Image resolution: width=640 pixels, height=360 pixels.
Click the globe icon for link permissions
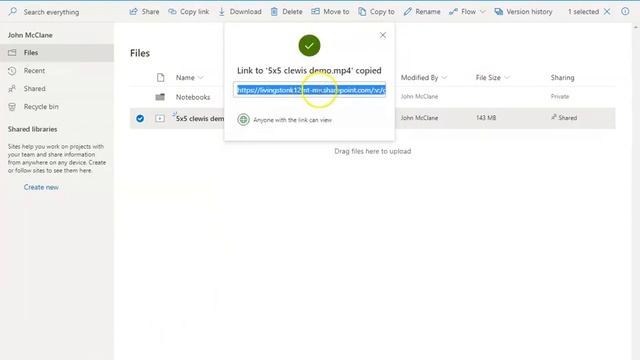[x=243, y=120]
